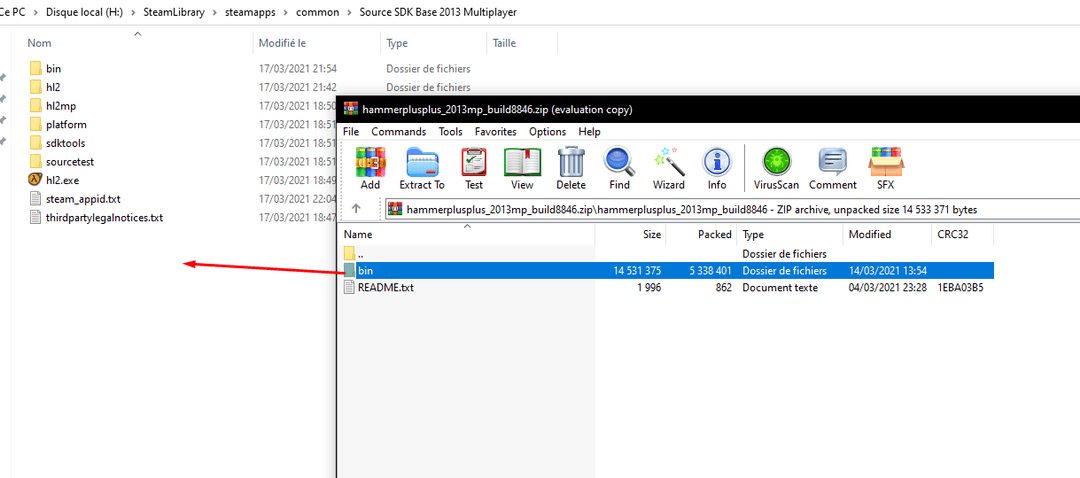Viewport: 1080px width, 478px height.
Task: Click the thirdpartylegalnotices.txt file icon
Action: (36, 217)
